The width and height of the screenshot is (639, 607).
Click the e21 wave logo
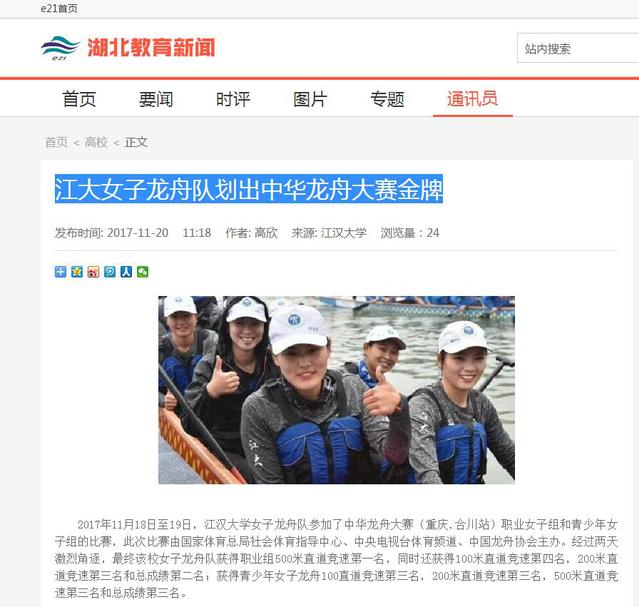tap(60, 48)
